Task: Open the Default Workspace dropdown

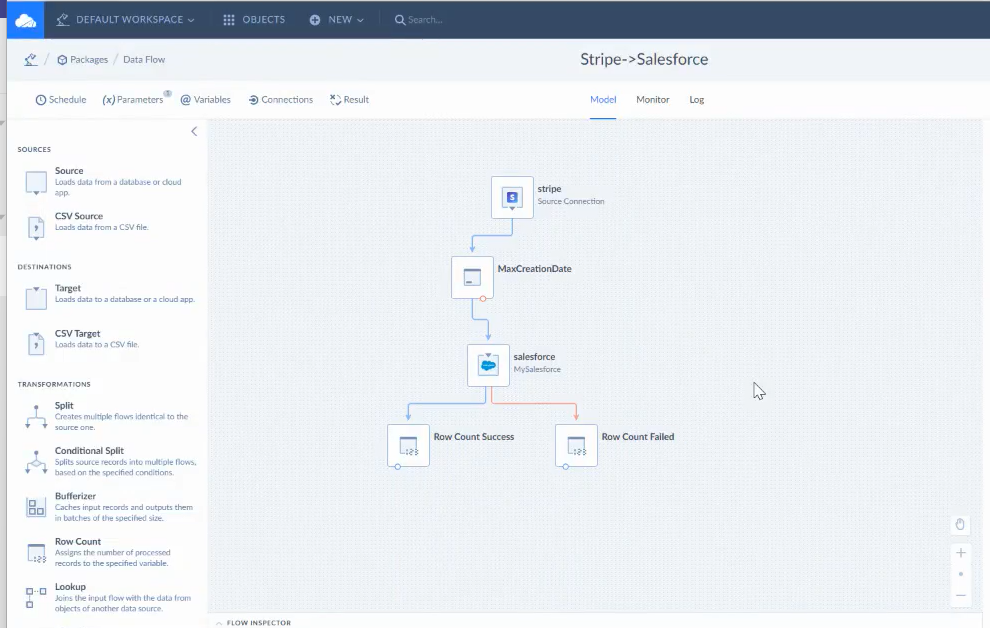Action: coord(125,20)
